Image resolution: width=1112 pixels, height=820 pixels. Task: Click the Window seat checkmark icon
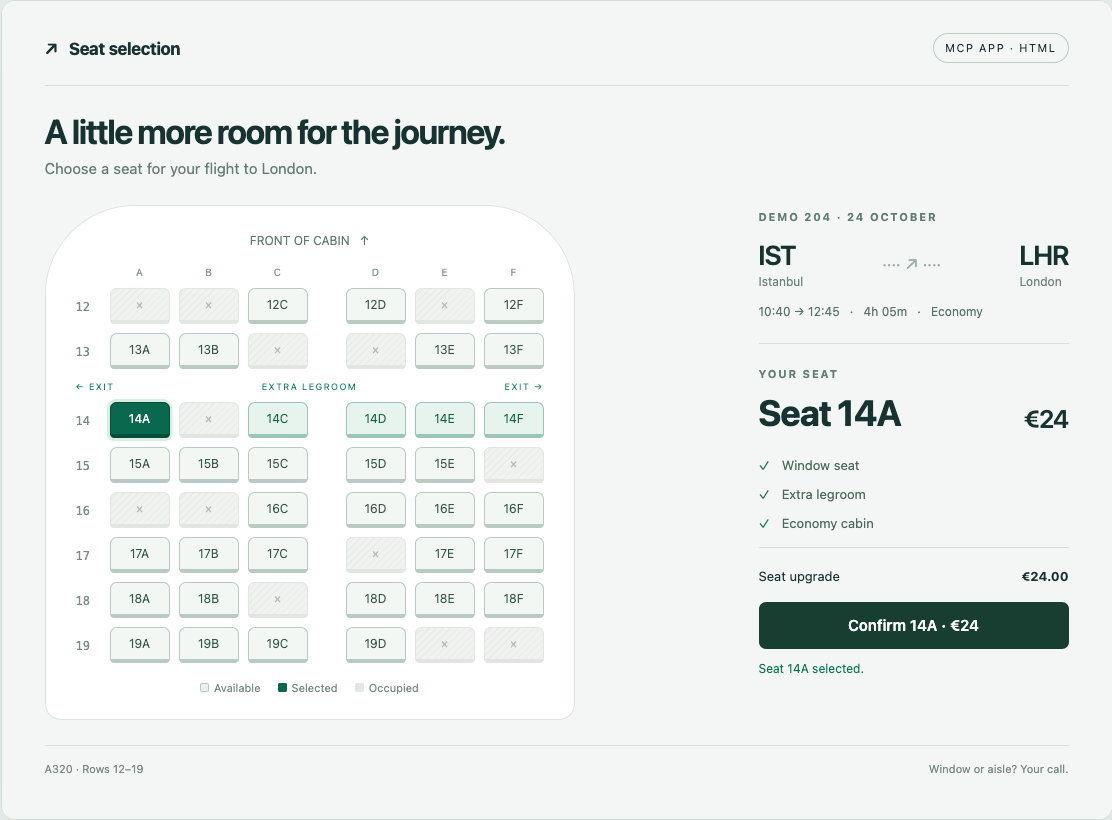[764, 466]
